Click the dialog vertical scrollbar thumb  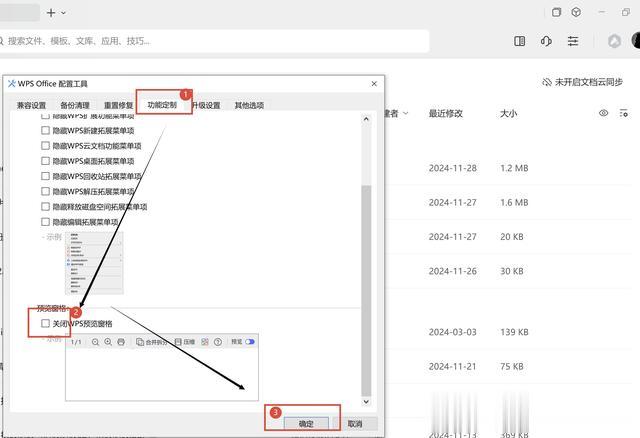pyautogui.click(x=366, y=291)
